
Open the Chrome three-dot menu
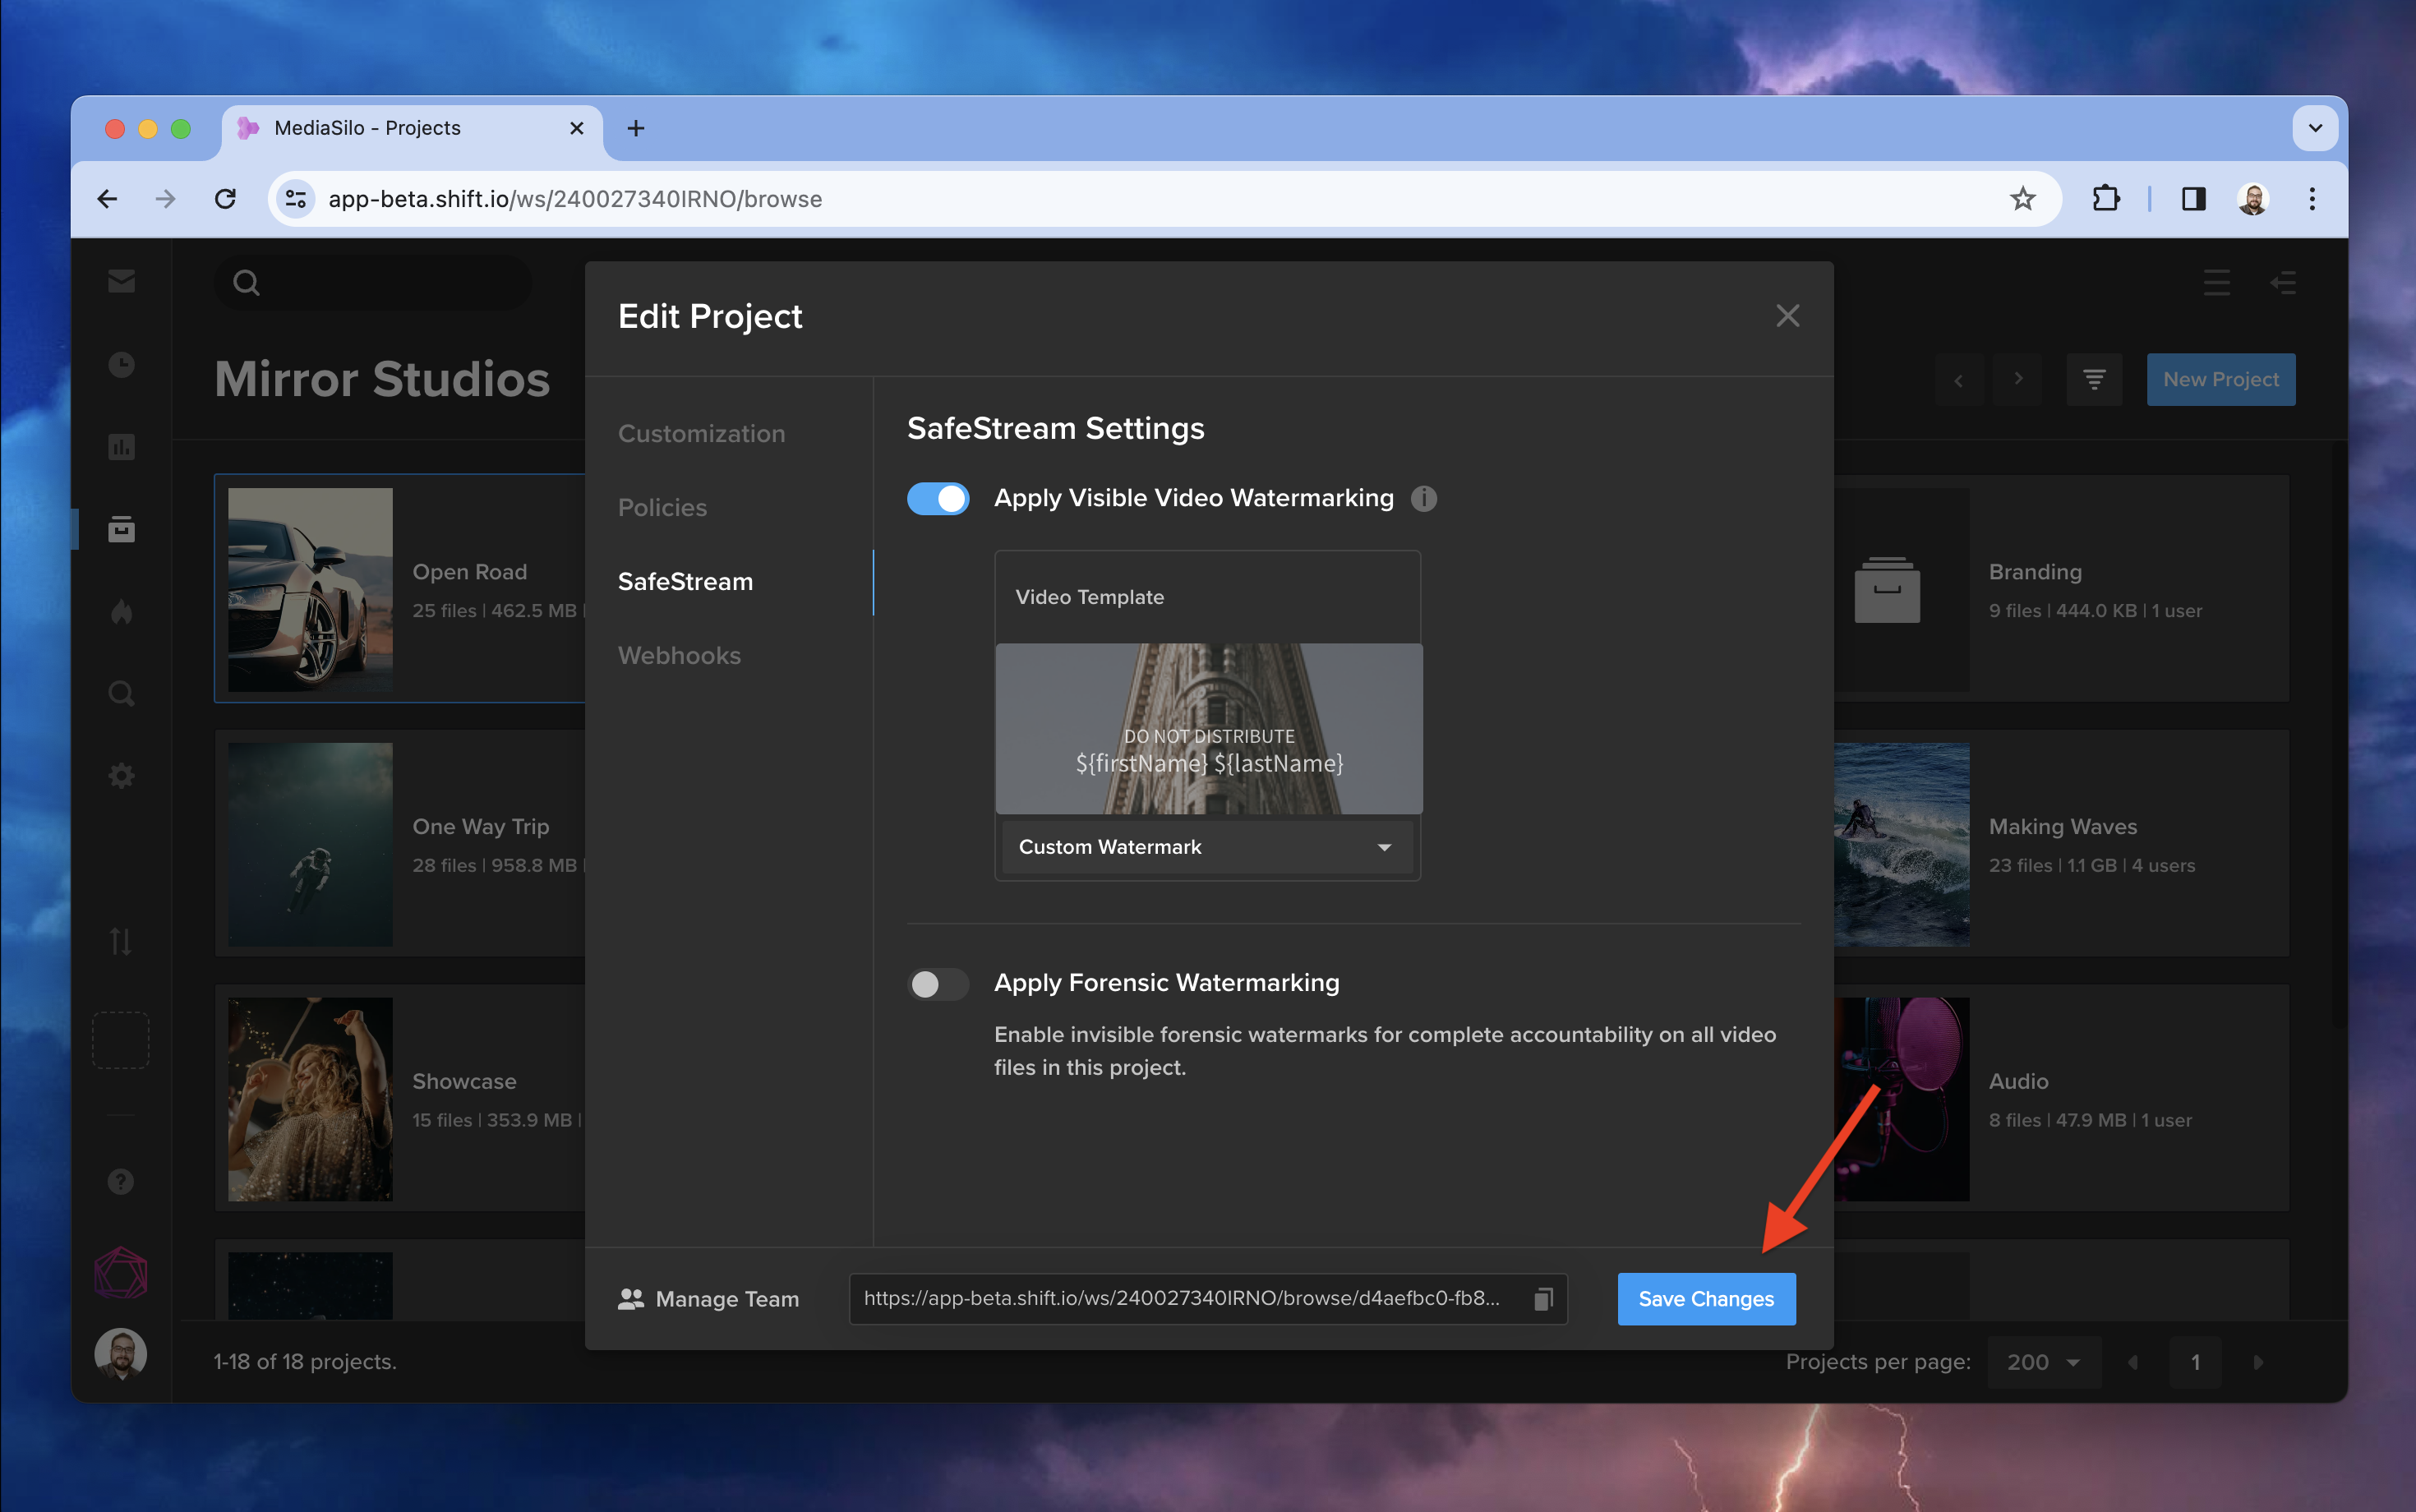(2312, 199)
